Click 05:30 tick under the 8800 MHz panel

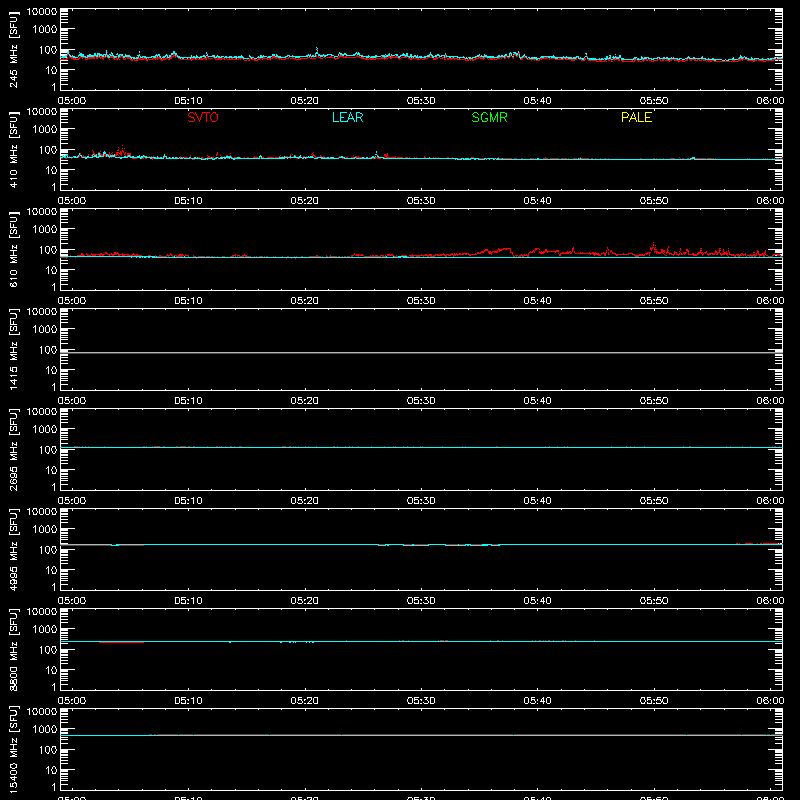[421, 701]
